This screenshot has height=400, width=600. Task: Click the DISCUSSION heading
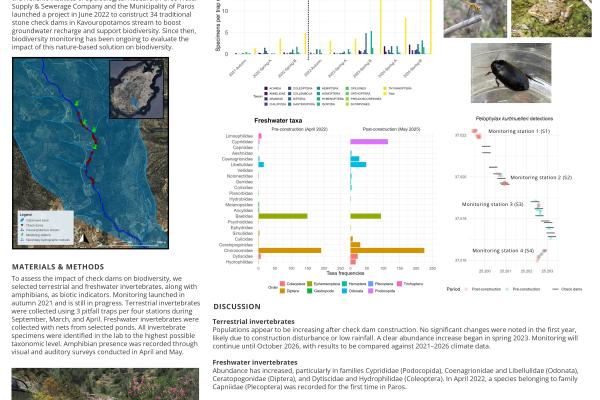coord(237,307)
